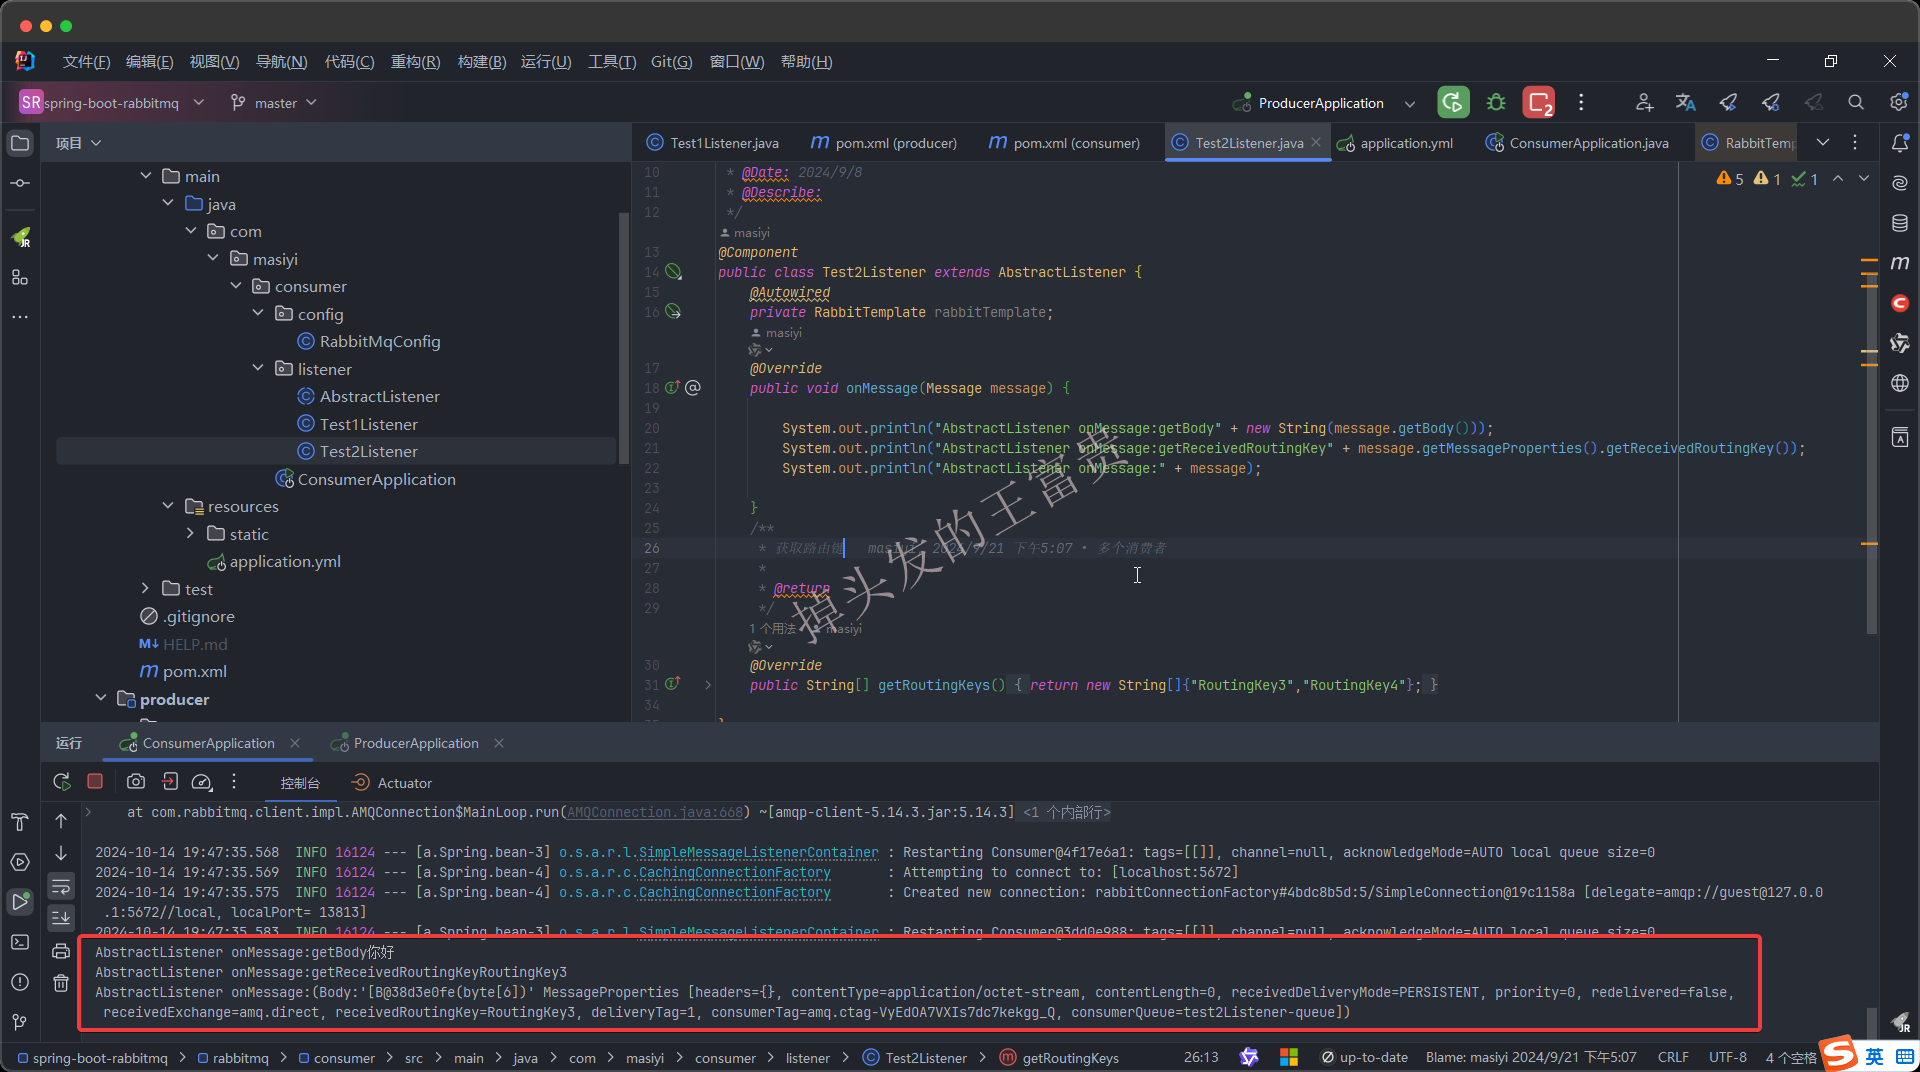The image size is (1920, 1072).
Task: Collapse the consumer package node
Action: click(236, 285)
